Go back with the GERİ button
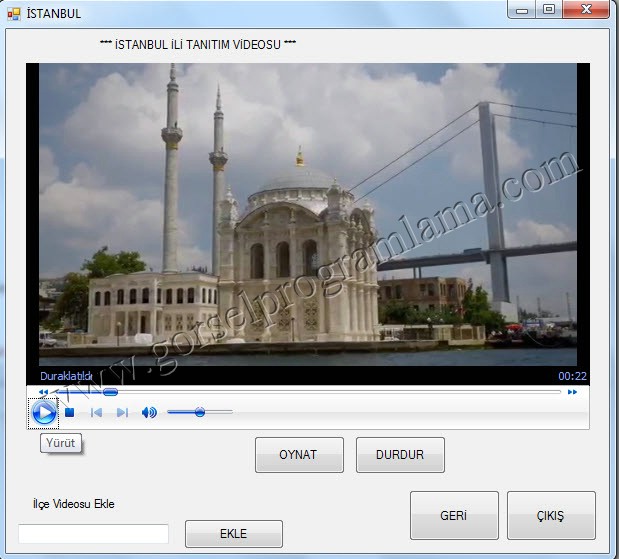The height and width of the screenshot is (559, 619). [x=454, y=516]
